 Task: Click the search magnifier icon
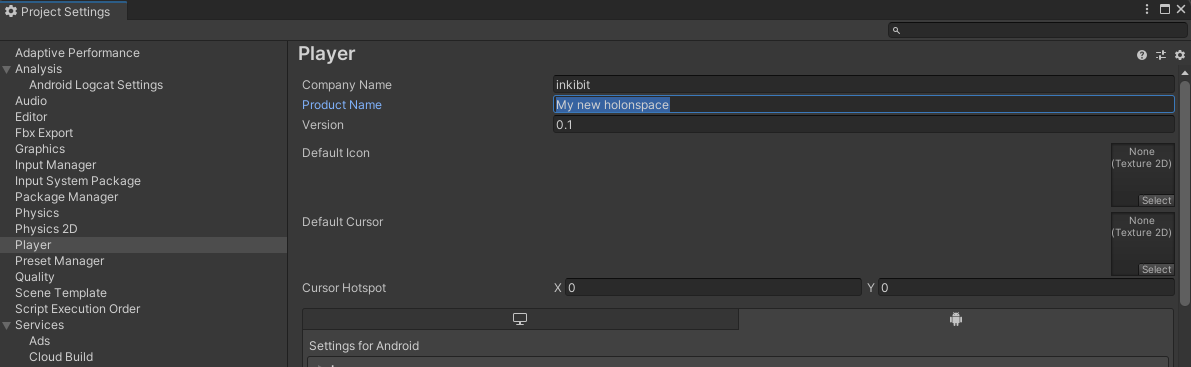(896, 30)
